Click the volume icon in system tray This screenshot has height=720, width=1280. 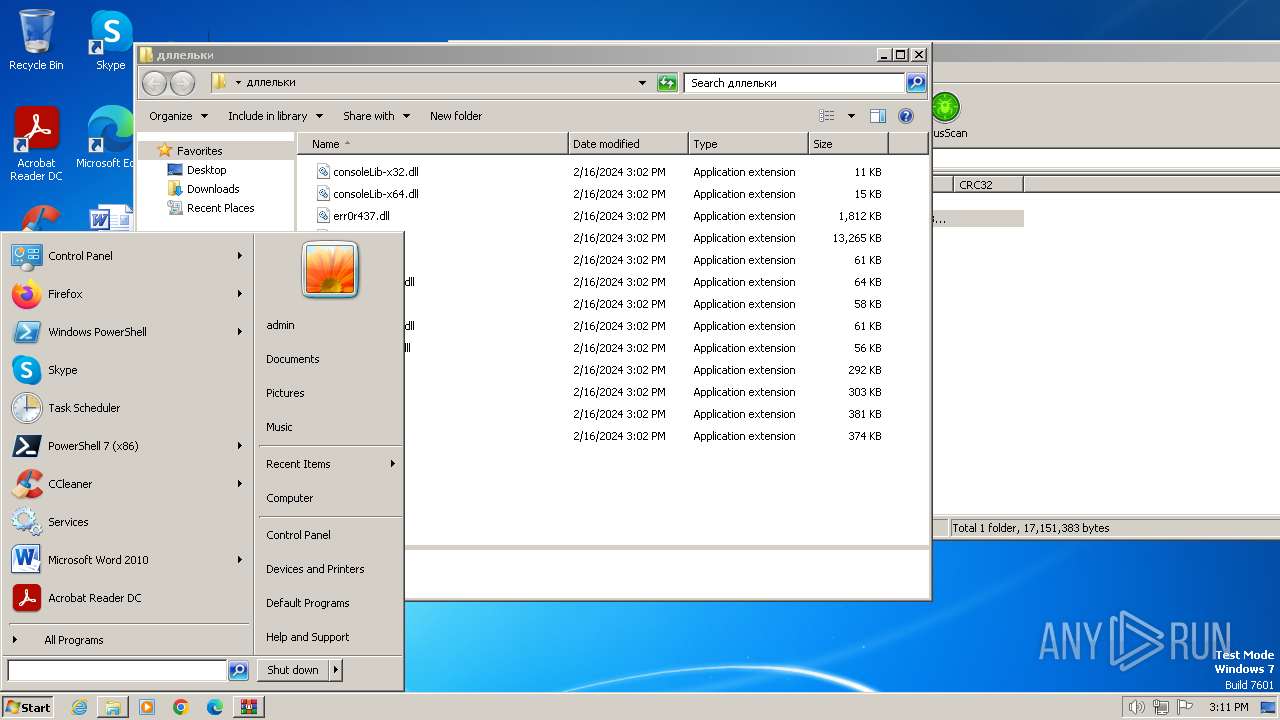(1136, 707)
